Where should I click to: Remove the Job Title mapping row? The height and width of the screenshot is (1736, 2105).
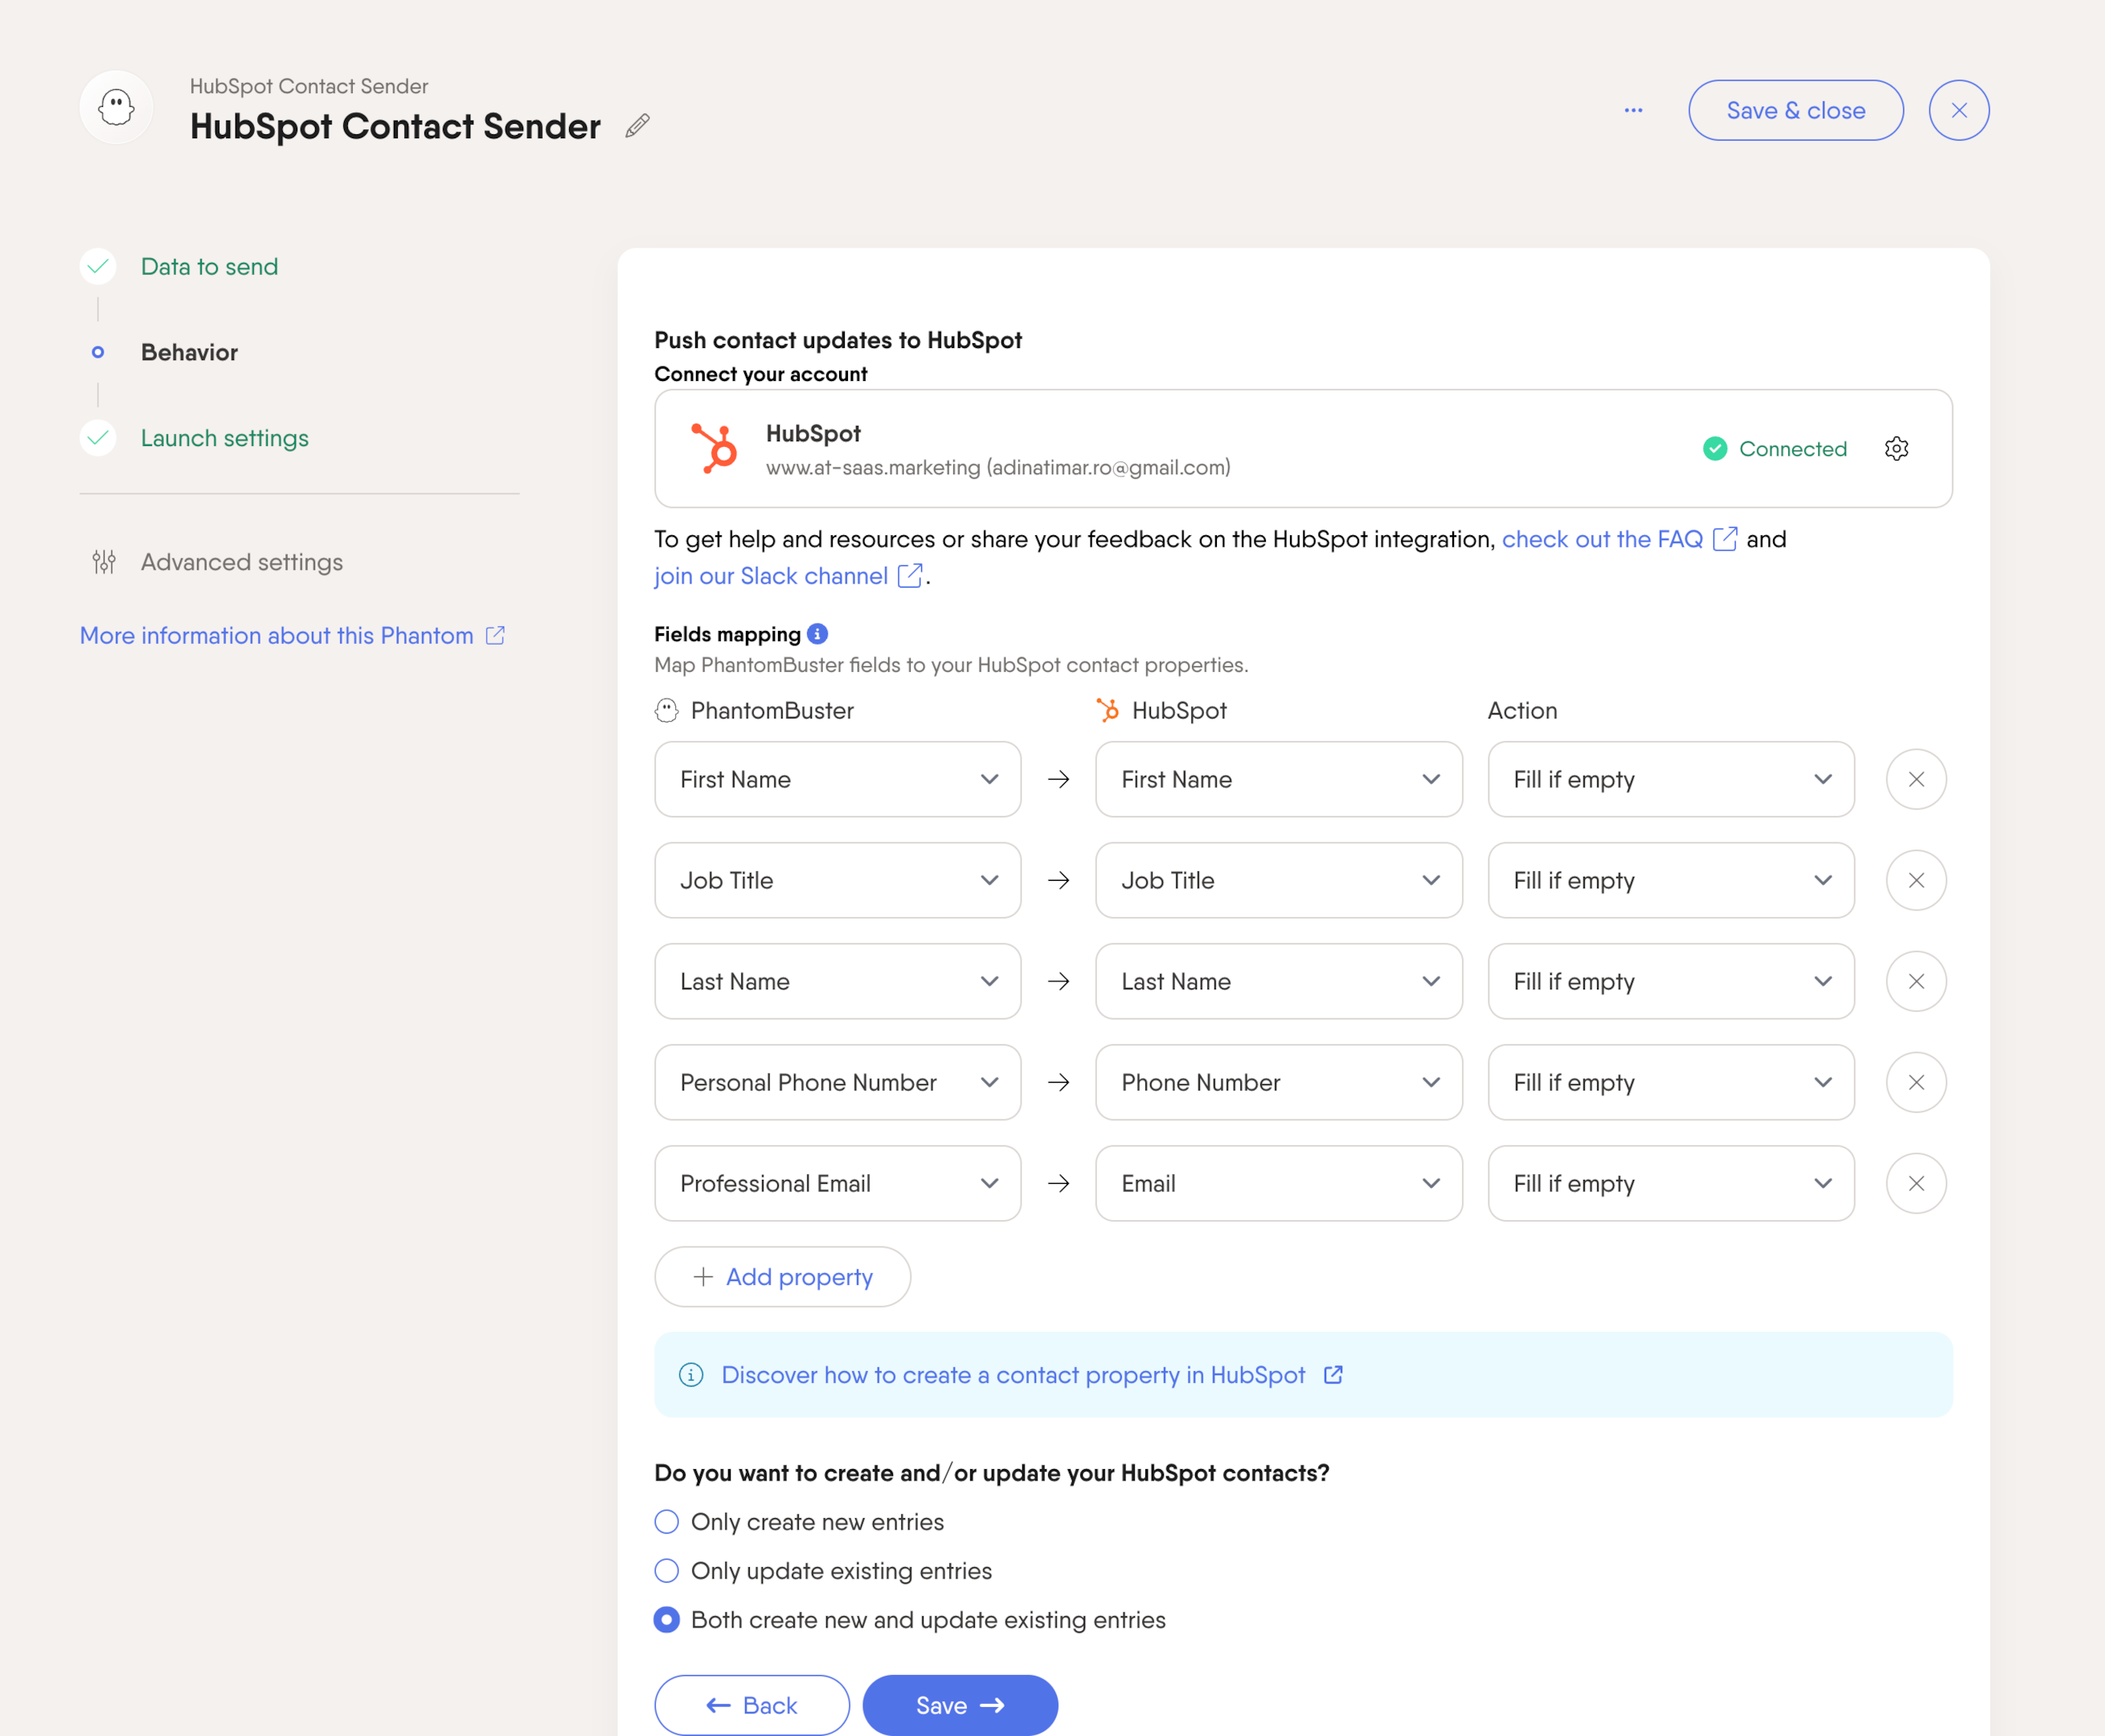1916,880
